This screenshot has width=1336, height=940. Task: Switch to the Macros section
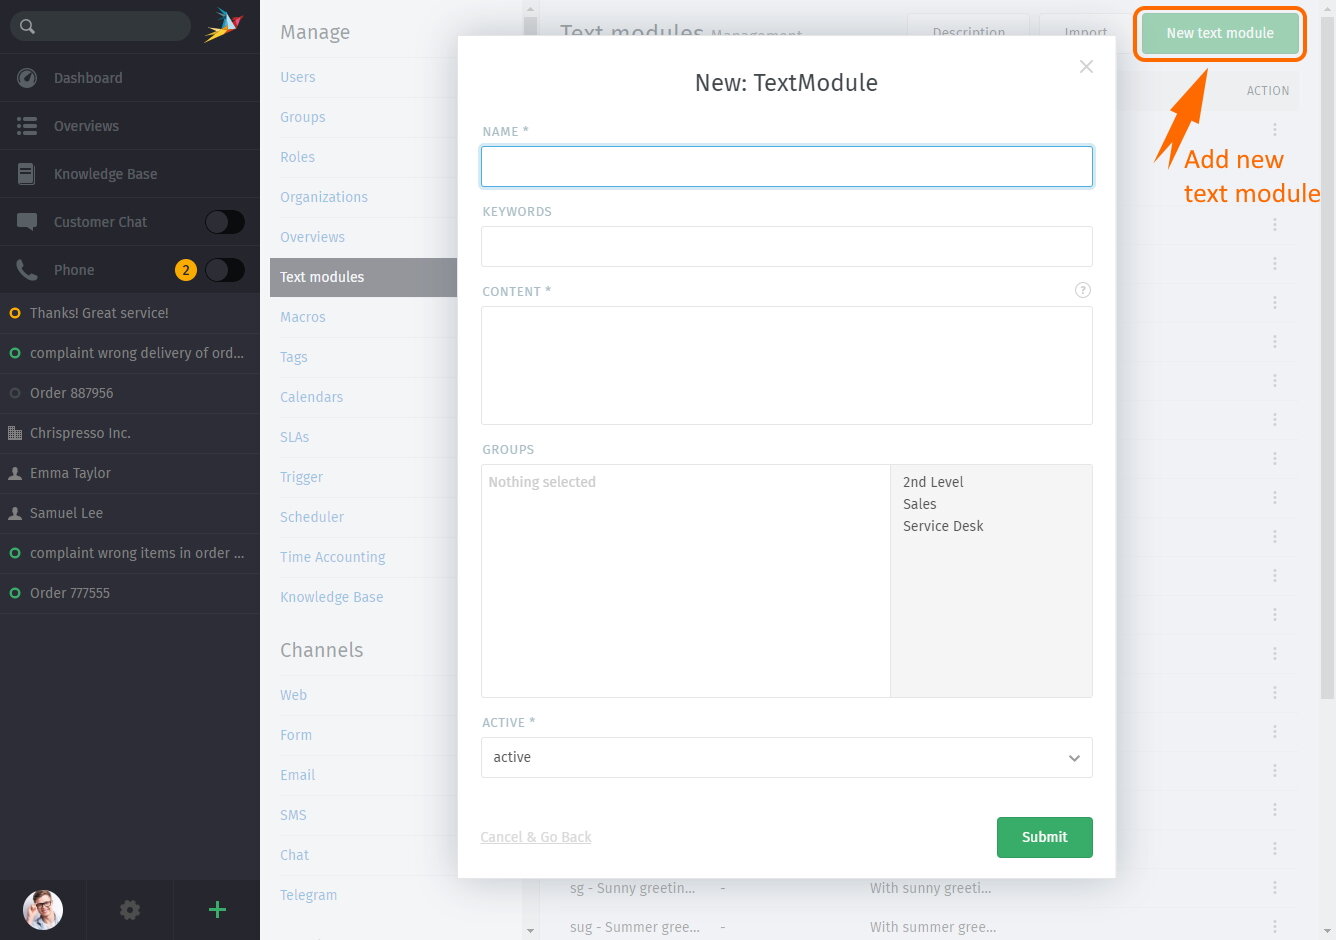pyautogui.click(x=302, y=317)
